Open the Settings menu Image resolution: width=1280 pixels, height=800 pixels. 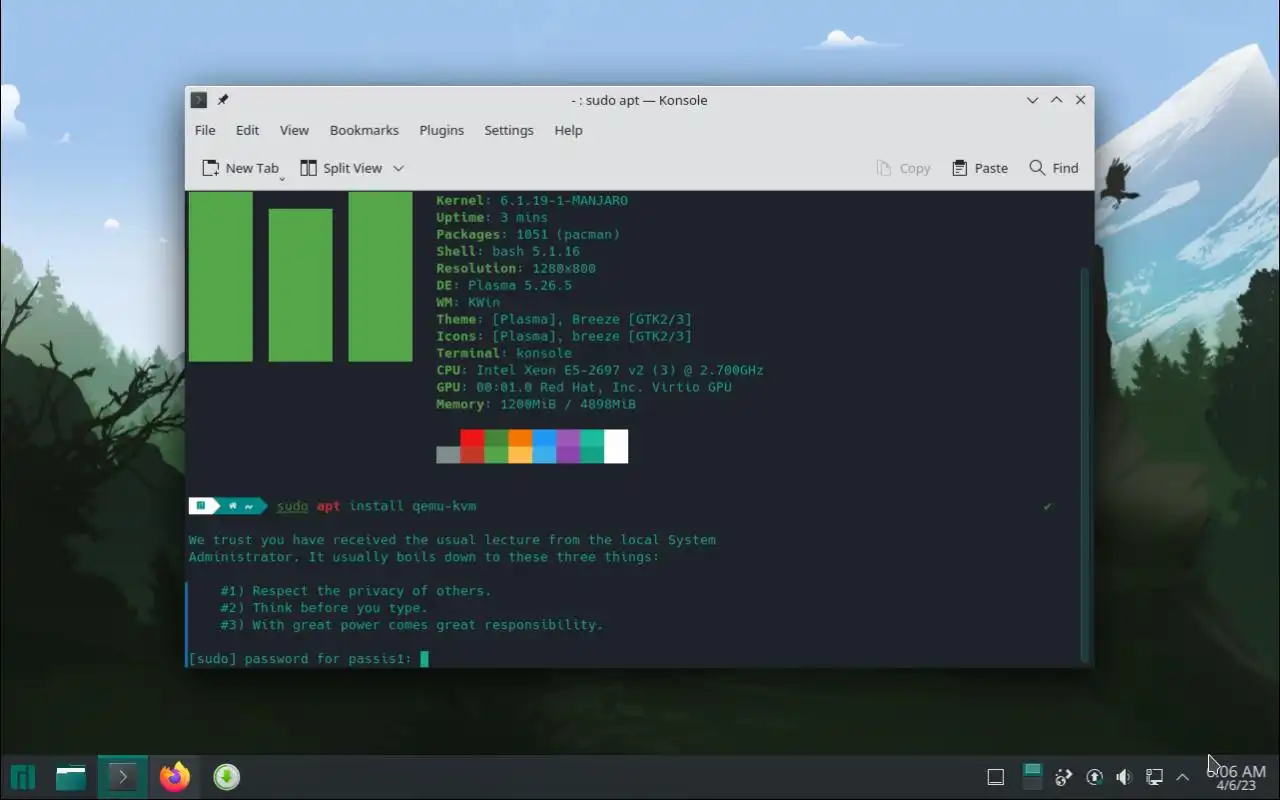pos(508,130)
